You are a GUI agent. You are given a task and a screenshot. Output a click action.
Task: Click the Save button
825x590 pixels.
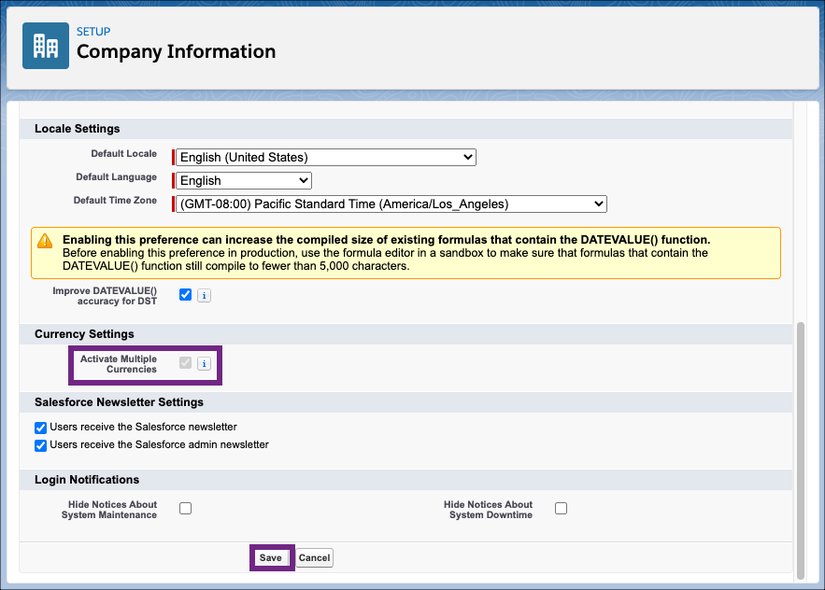[x=270, y=557]
